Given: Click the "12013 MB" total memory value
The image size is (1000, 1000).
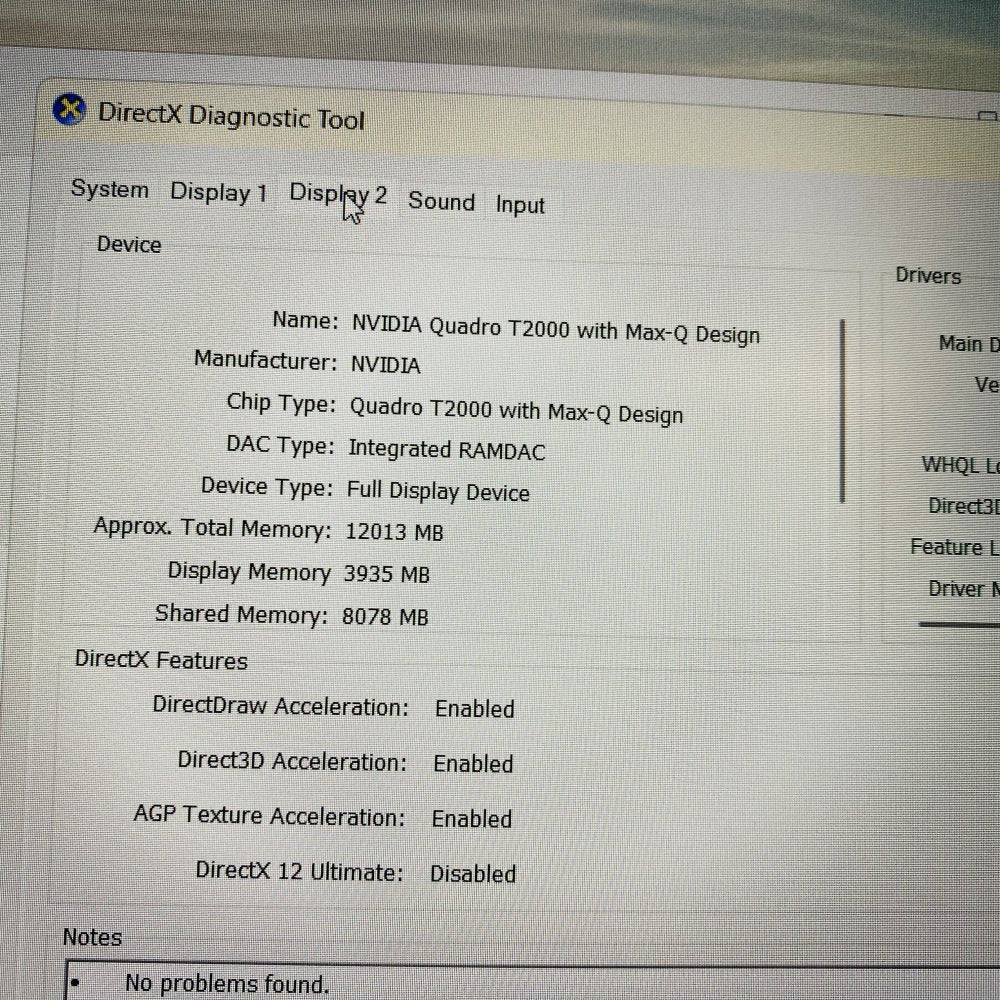Looking at the screenshot, I should pos(394,531).
